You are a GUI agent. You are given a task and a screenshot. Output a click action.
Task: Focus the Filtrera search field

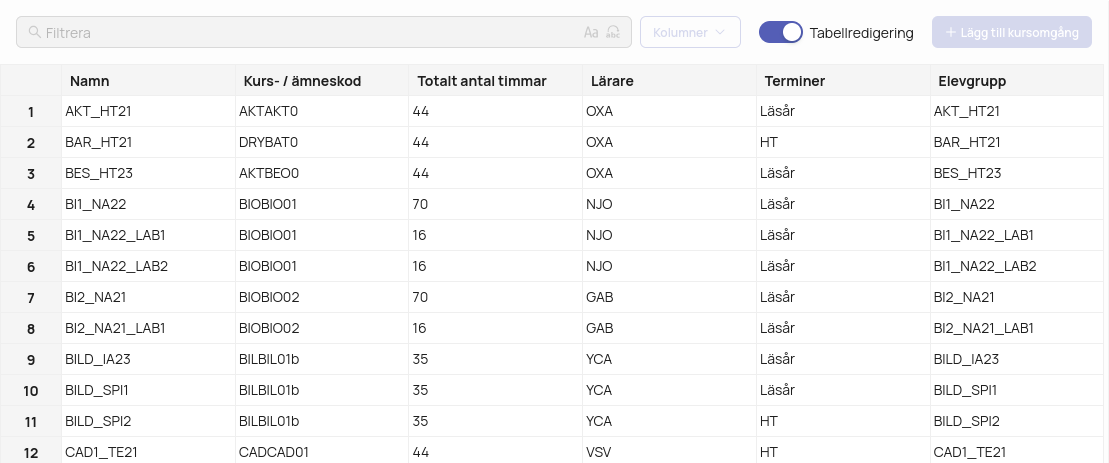click(311, 33)
